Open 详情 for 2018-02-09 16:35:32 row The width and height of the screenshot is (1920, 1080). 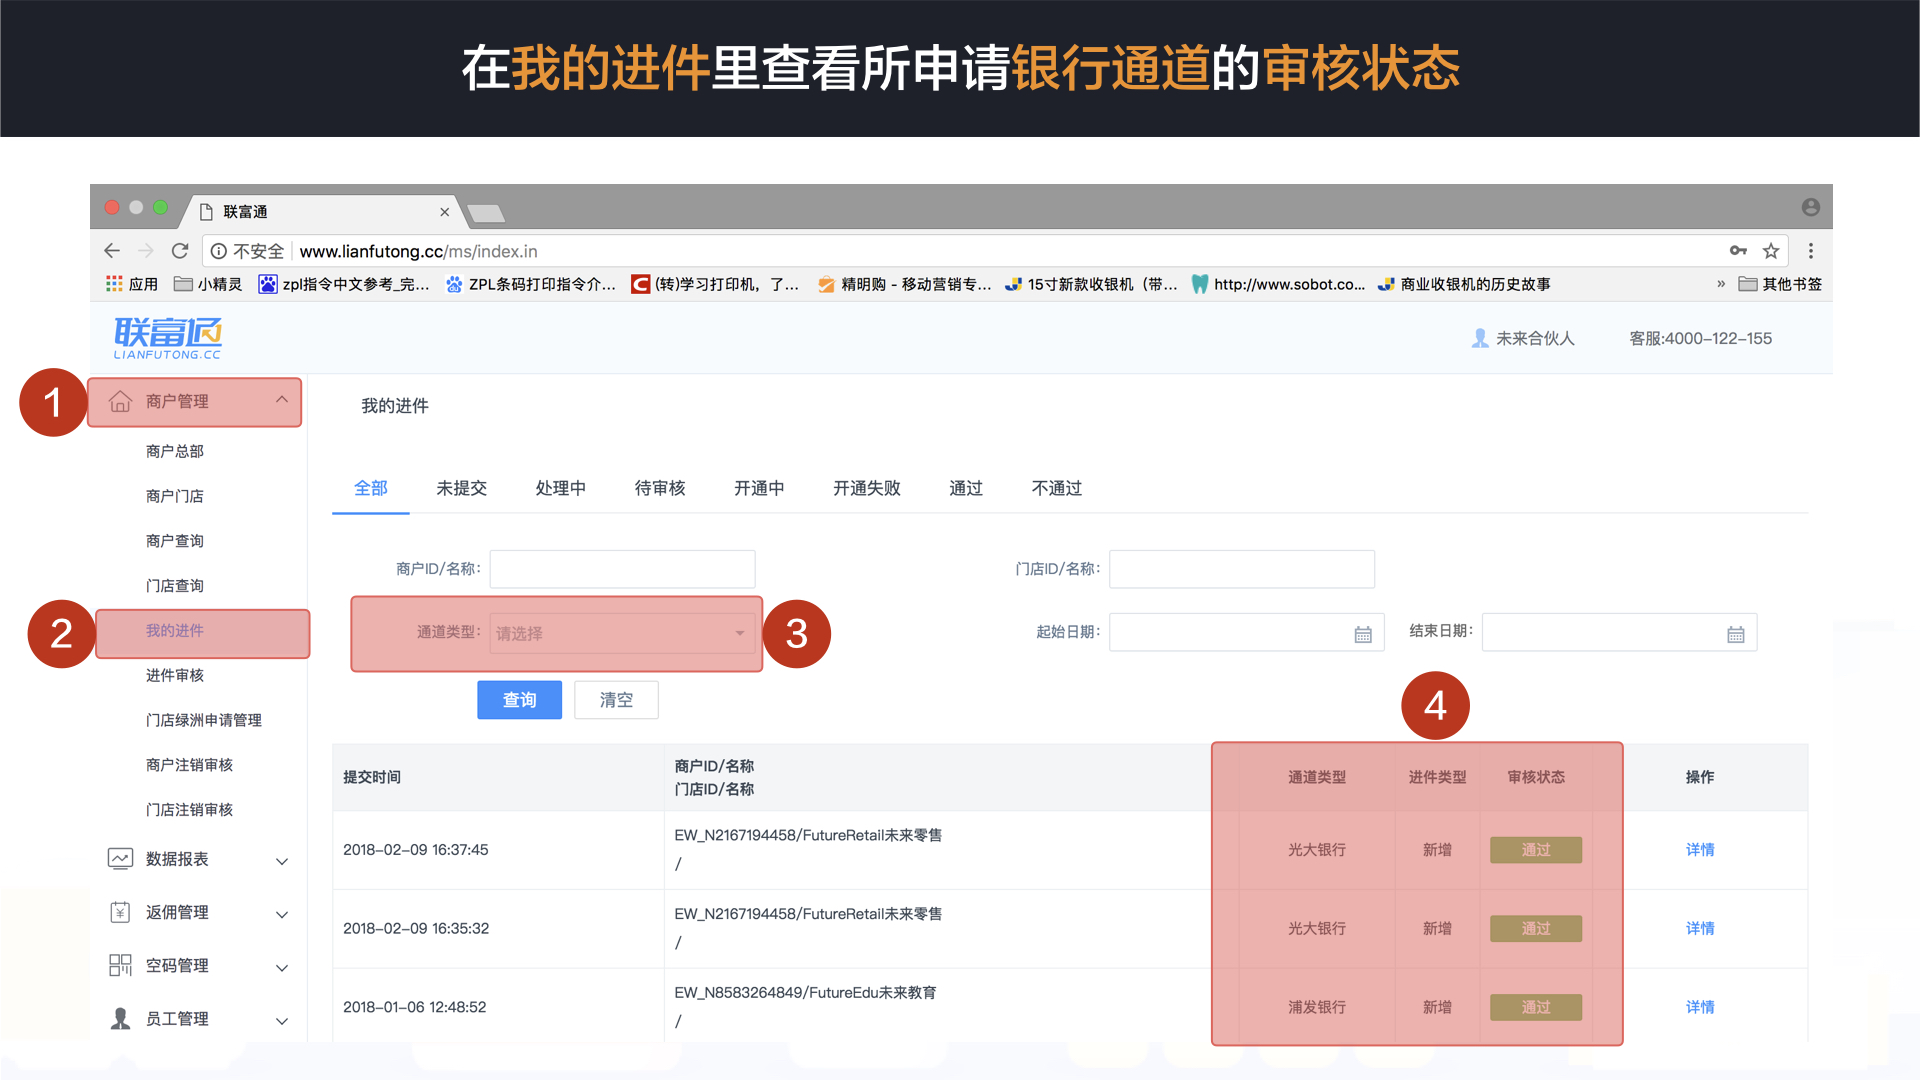1700,928
